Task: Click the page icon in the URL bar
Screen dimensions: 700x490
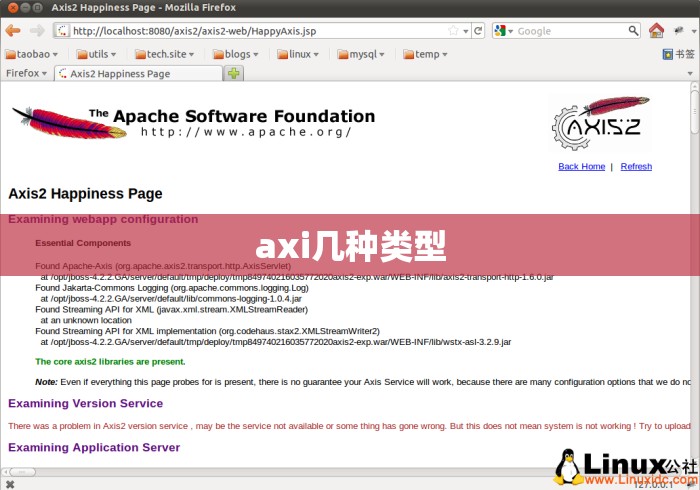Action: (x=62, y=31)
